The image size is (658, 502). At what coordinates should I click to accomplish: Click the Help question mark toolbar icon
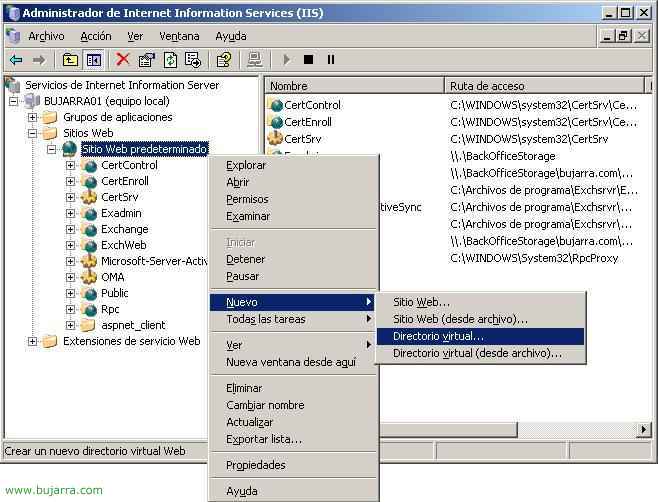[224, 60]
